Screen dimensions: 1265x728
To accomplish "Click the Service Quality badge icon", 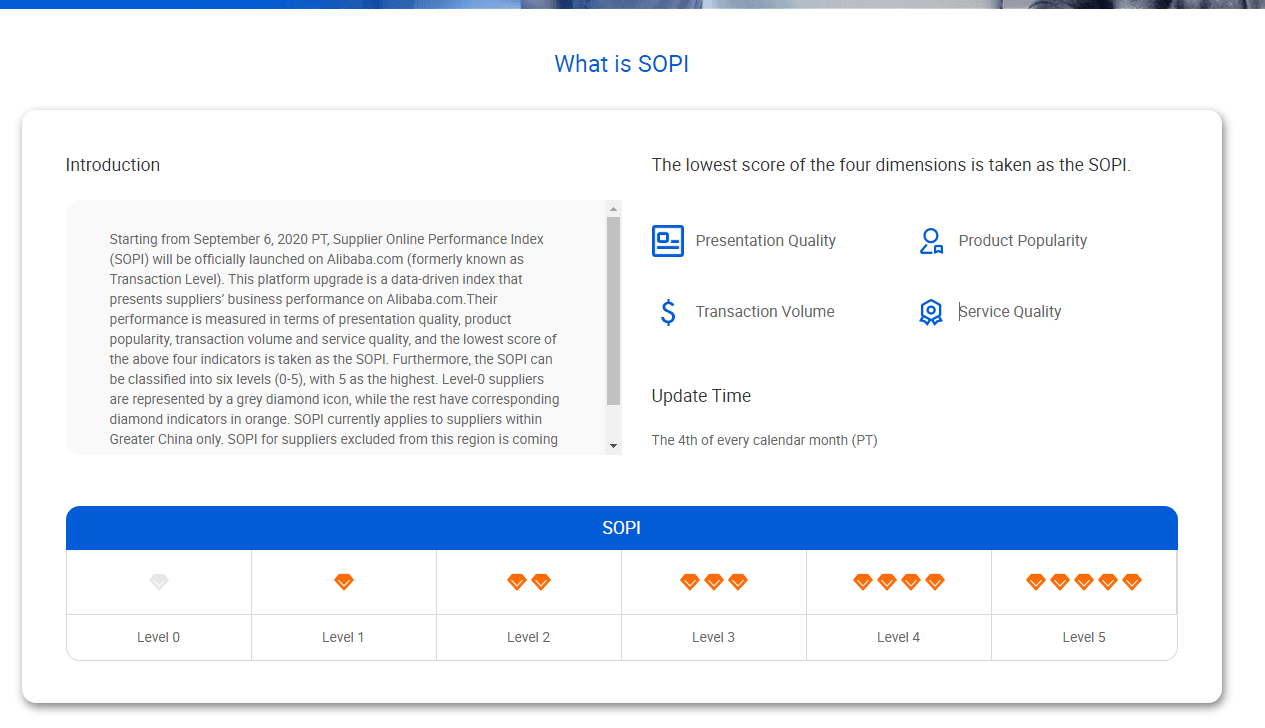I will coord(931,312).
